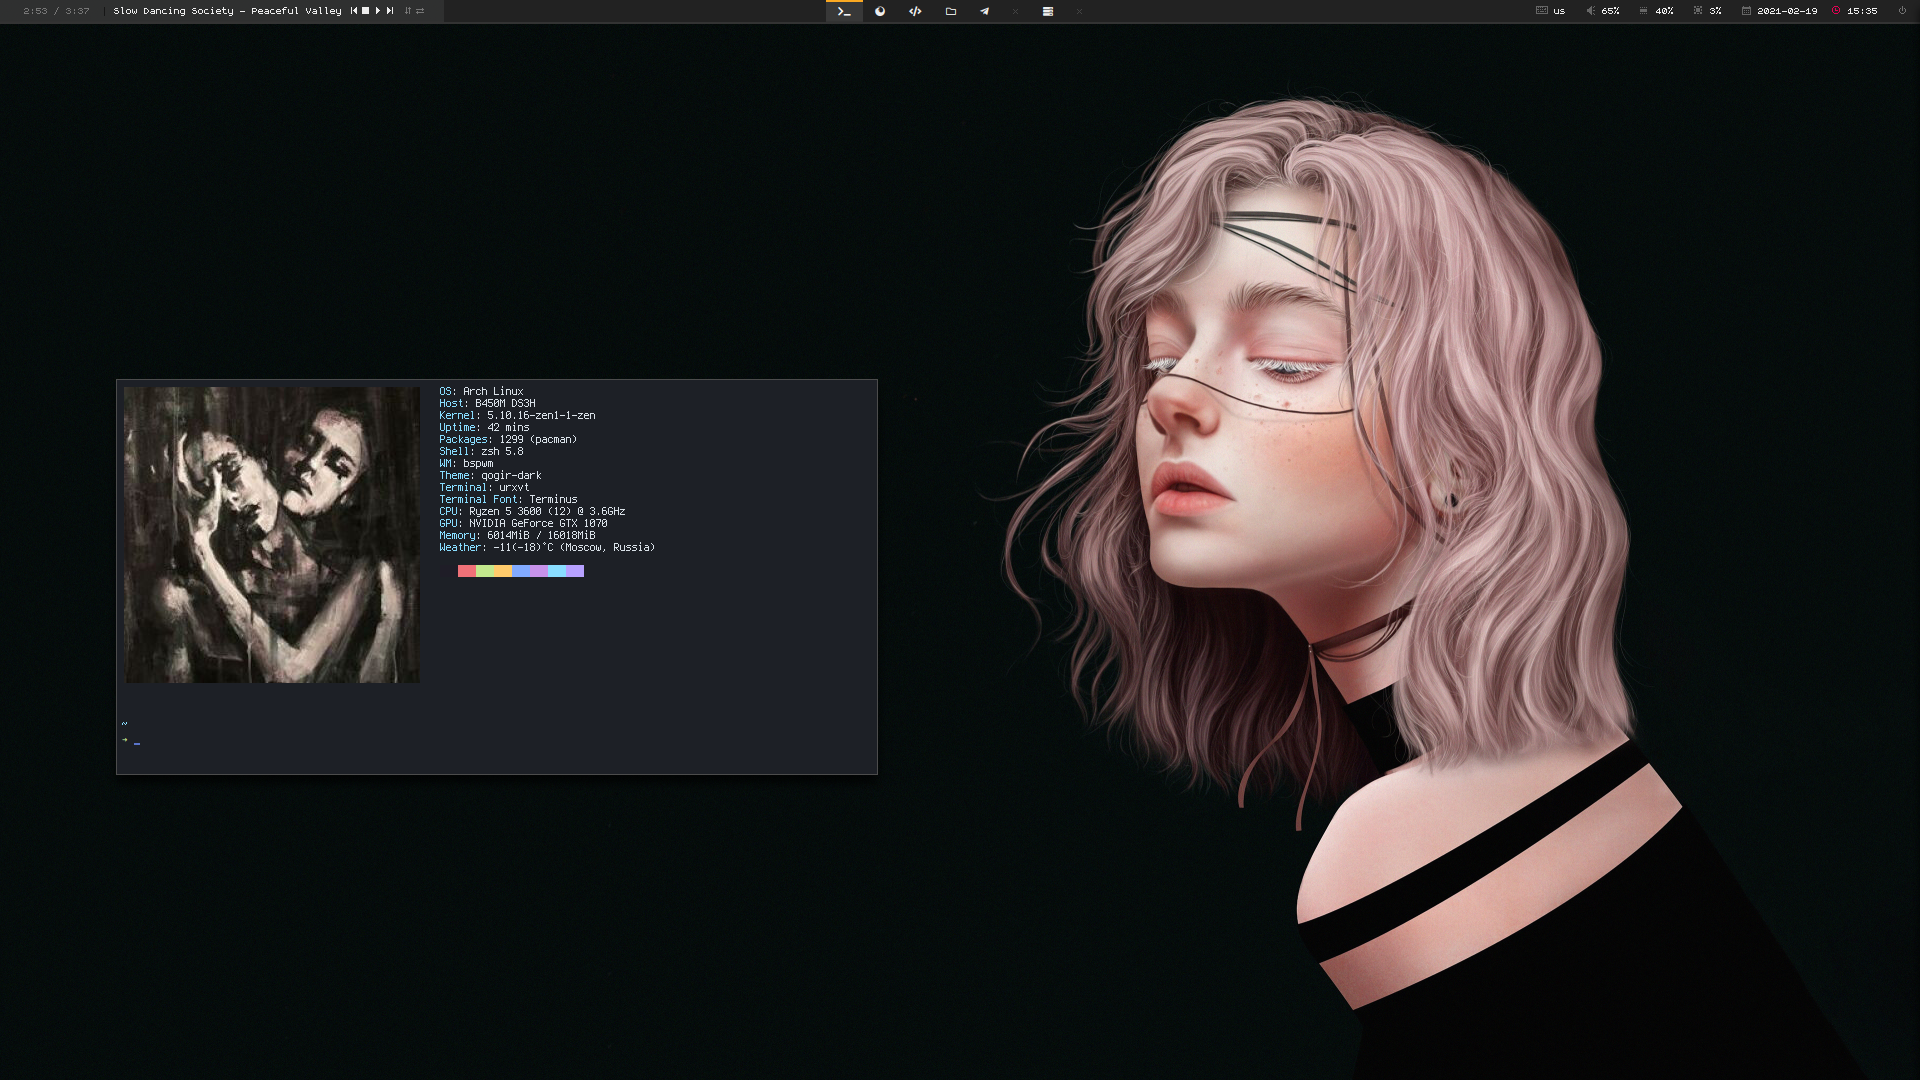The height and width of the screenshot is (1080, 1920).
Task: Click the red swatch in color palette
Action: [466, 571]
